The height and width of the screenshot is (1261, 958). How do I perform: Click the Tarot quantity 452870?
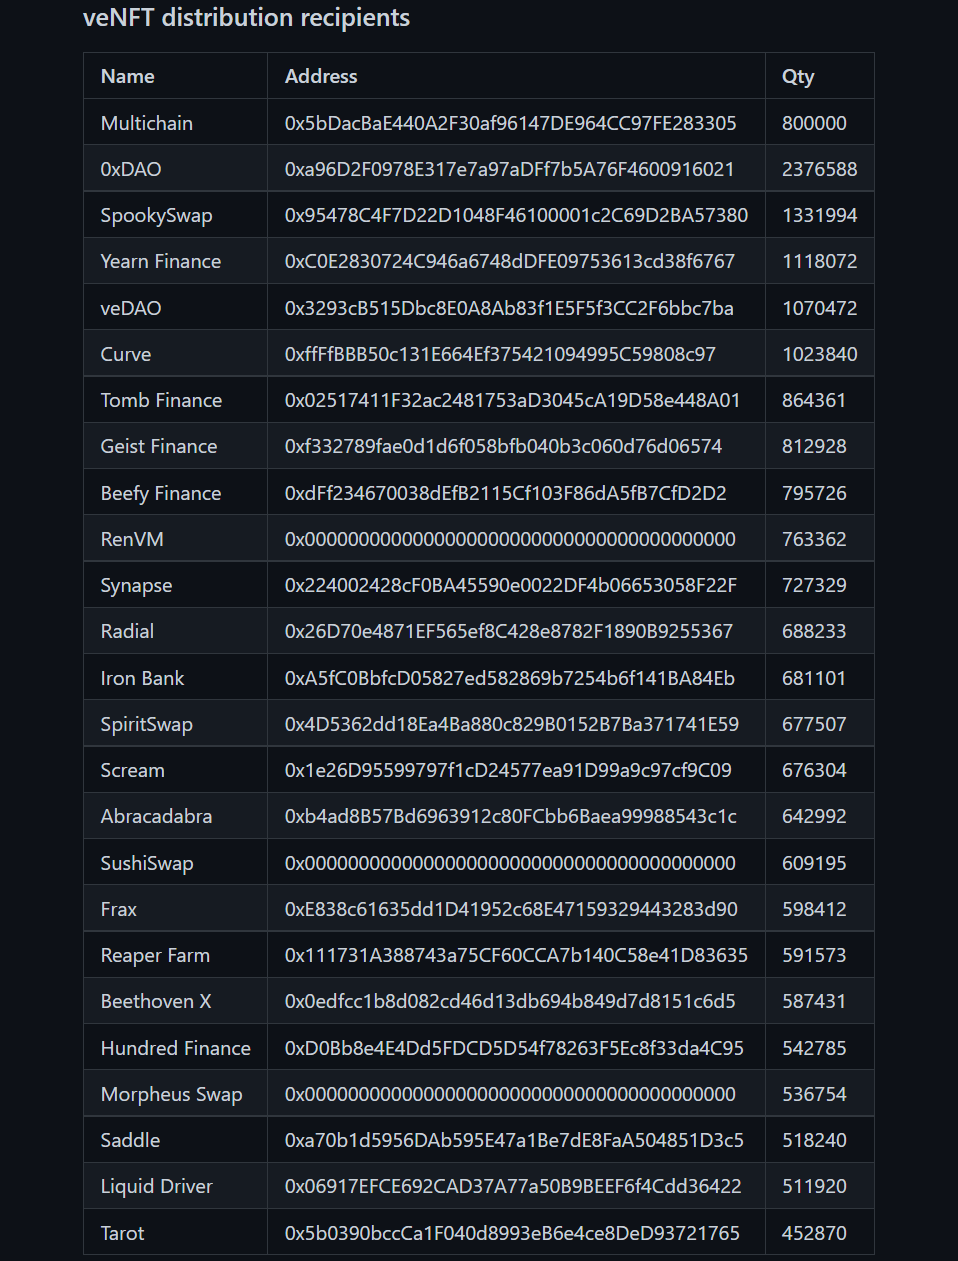[814, 1233]
